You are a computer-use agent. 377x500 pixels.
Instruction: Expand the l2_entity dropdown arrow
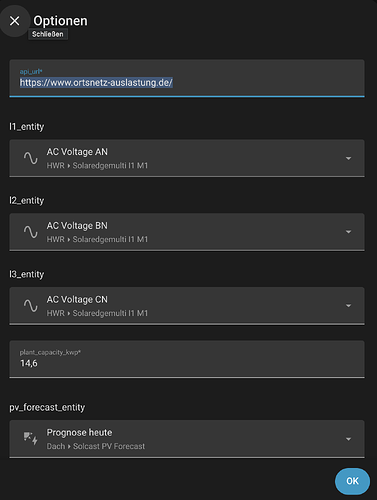click(x=348, y=232)
